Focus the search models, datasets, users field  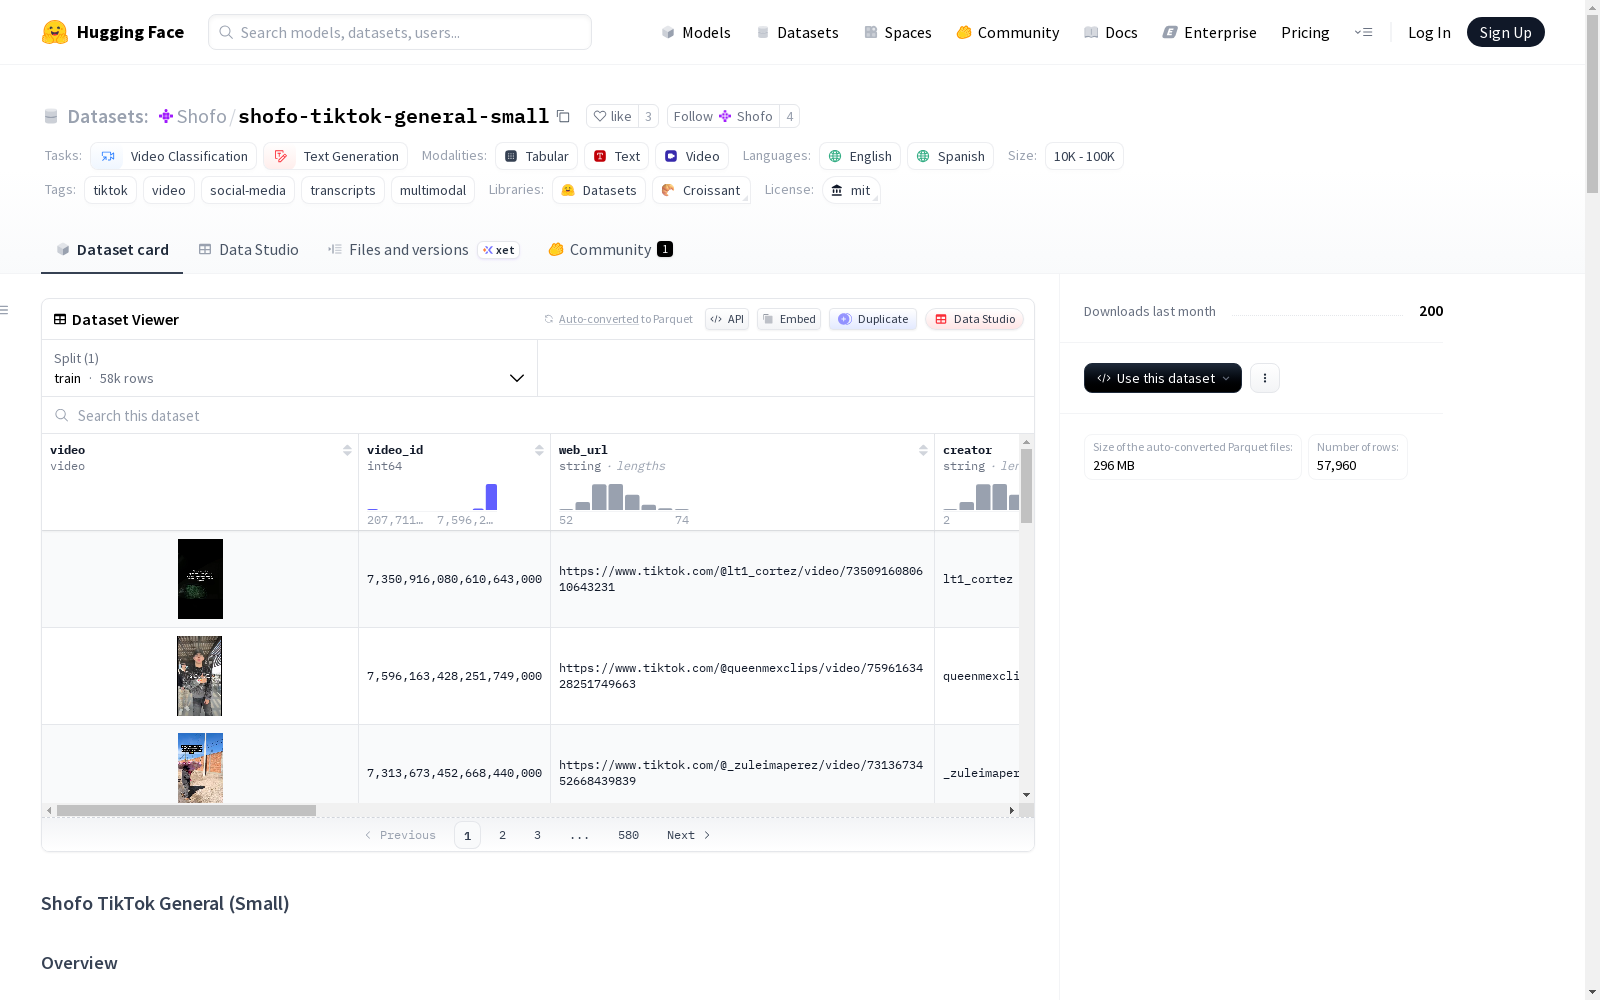pos(400,32)
